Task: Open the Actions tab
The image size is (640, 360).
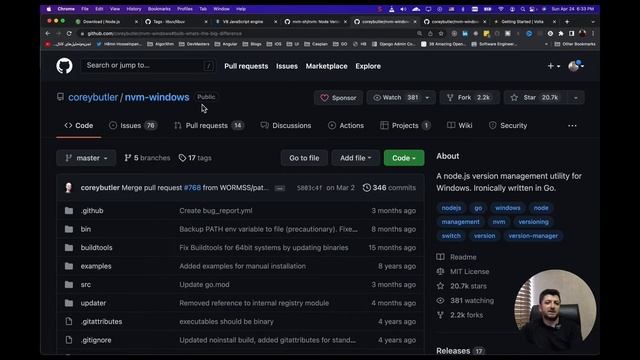Action: click(346, 125)
